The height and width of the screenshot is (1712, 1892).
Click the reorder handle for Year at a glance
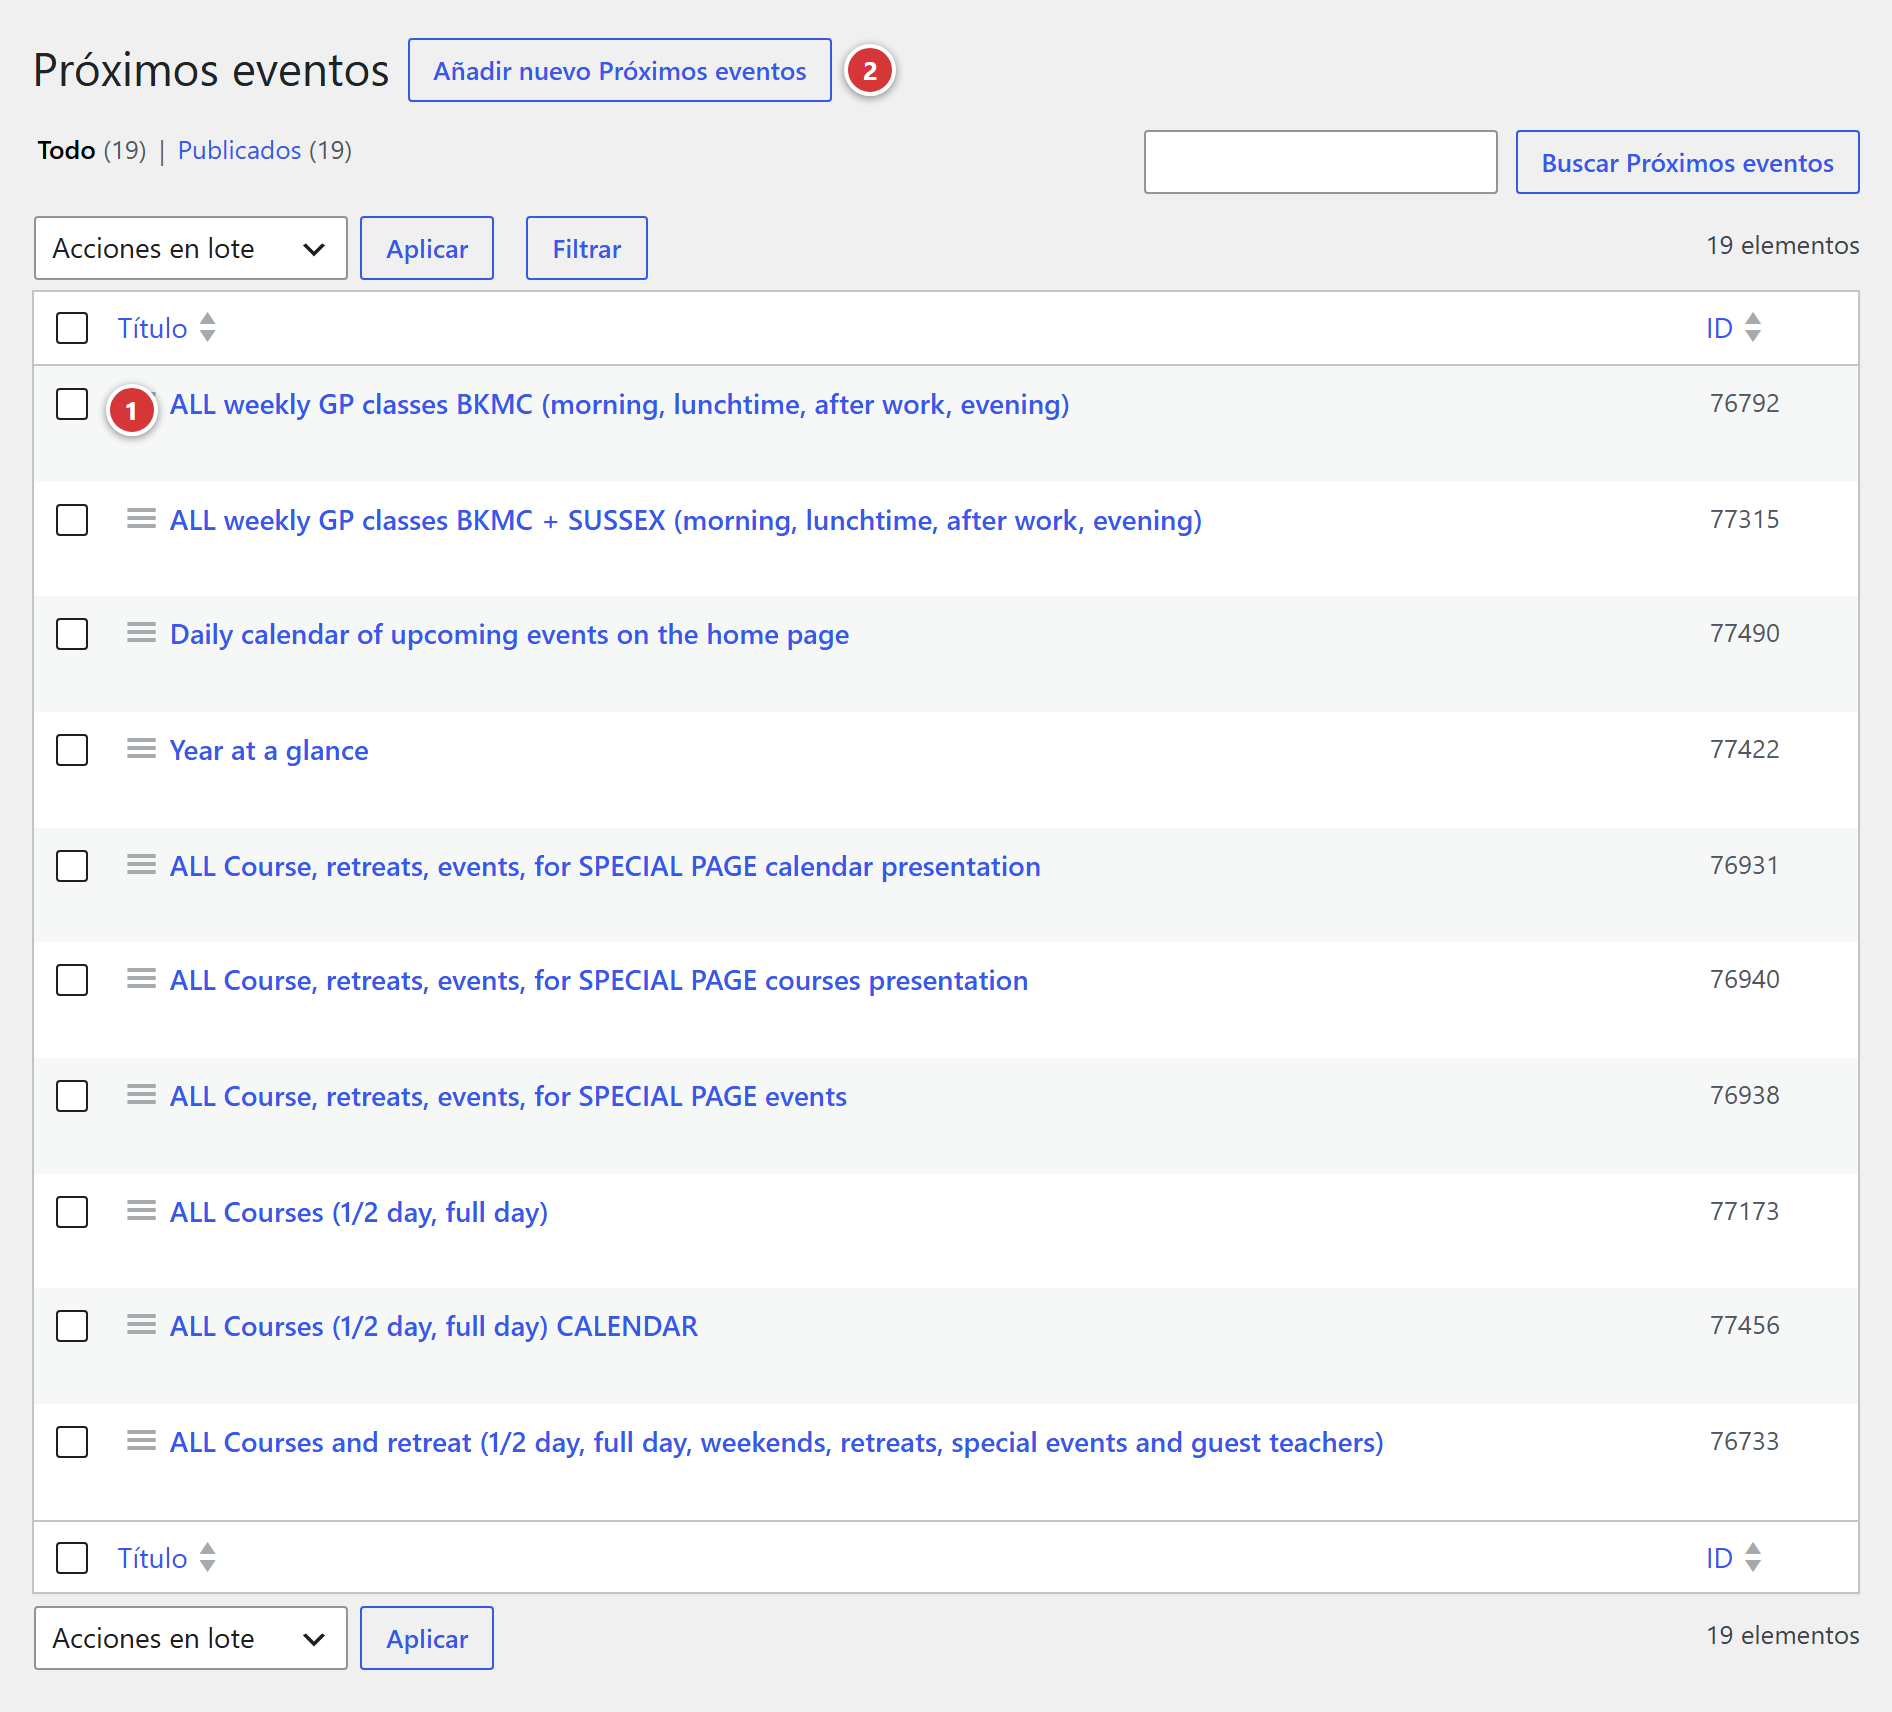tap(141, 749)
